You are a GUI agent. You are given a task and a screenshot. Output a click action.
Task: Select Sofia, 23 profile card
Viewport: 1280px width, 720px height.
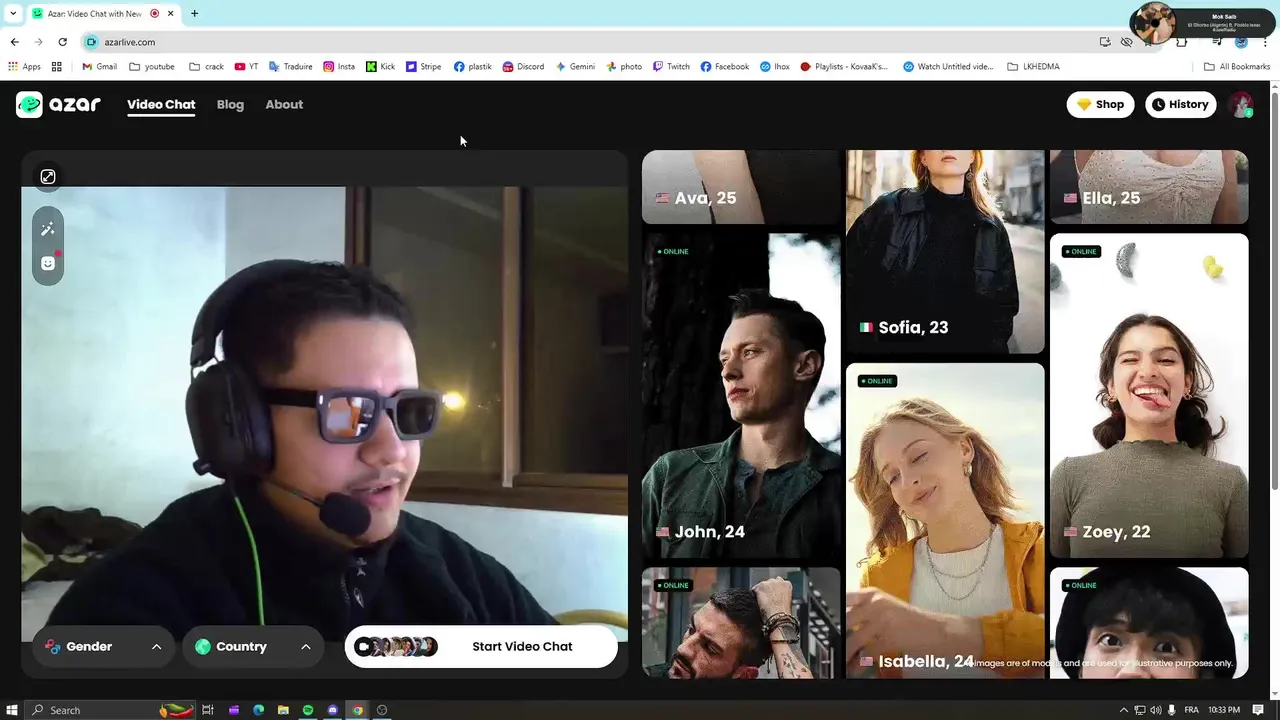[945, 252]
